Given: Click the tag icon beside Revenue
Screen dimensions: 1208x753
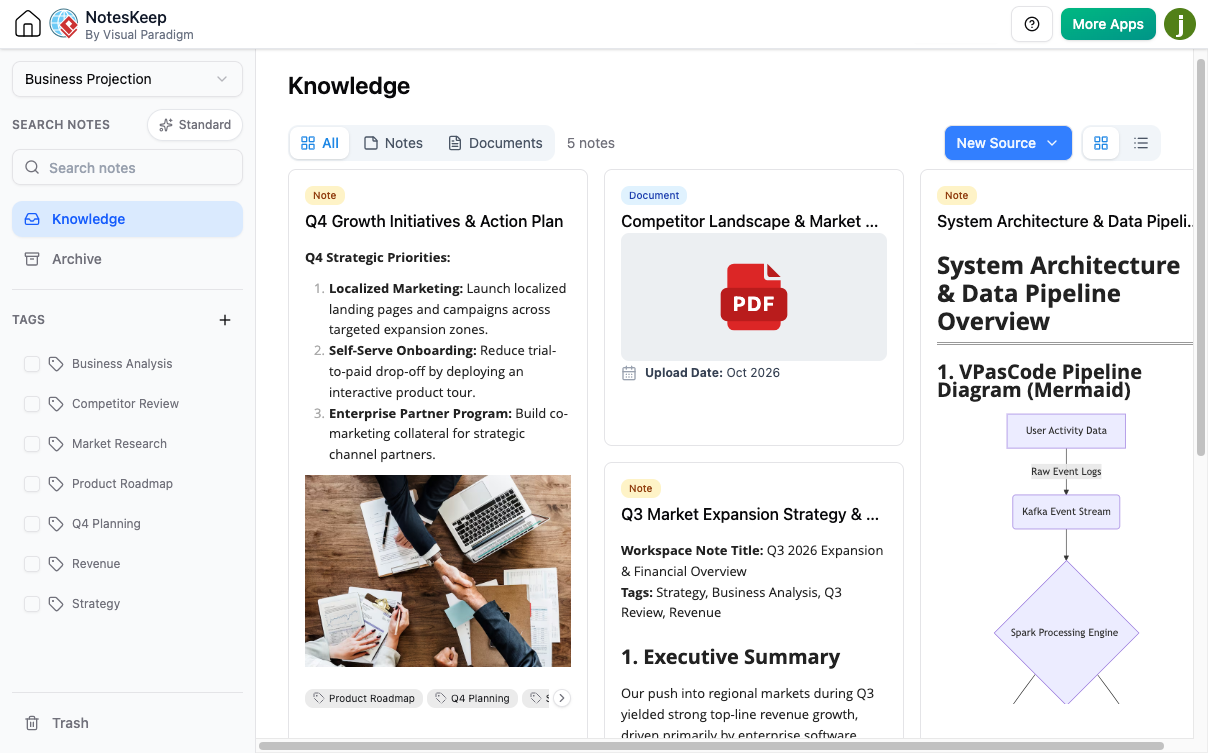Looking at the screenshot, I should tap(56, 564).
